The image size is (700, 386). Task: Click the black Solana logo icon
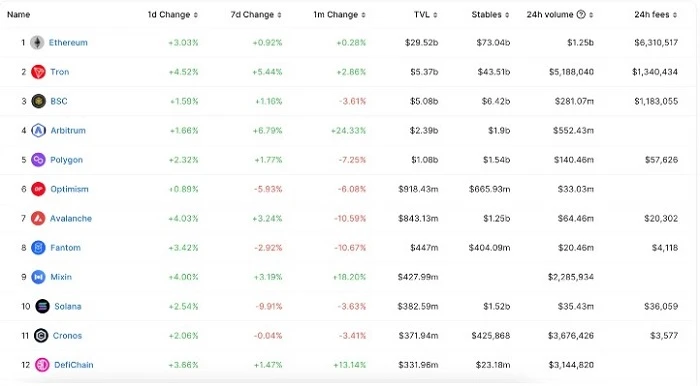42,307
